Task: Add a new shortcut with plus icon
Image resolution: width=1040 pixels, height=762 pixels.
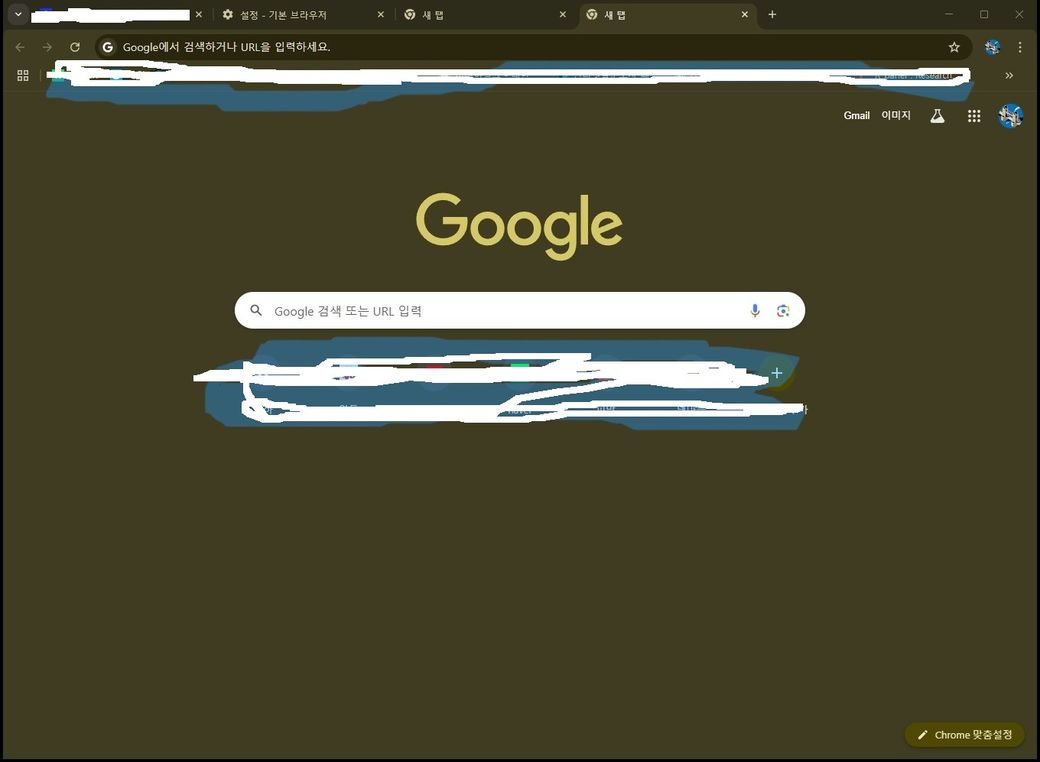Action: (776, 373)
